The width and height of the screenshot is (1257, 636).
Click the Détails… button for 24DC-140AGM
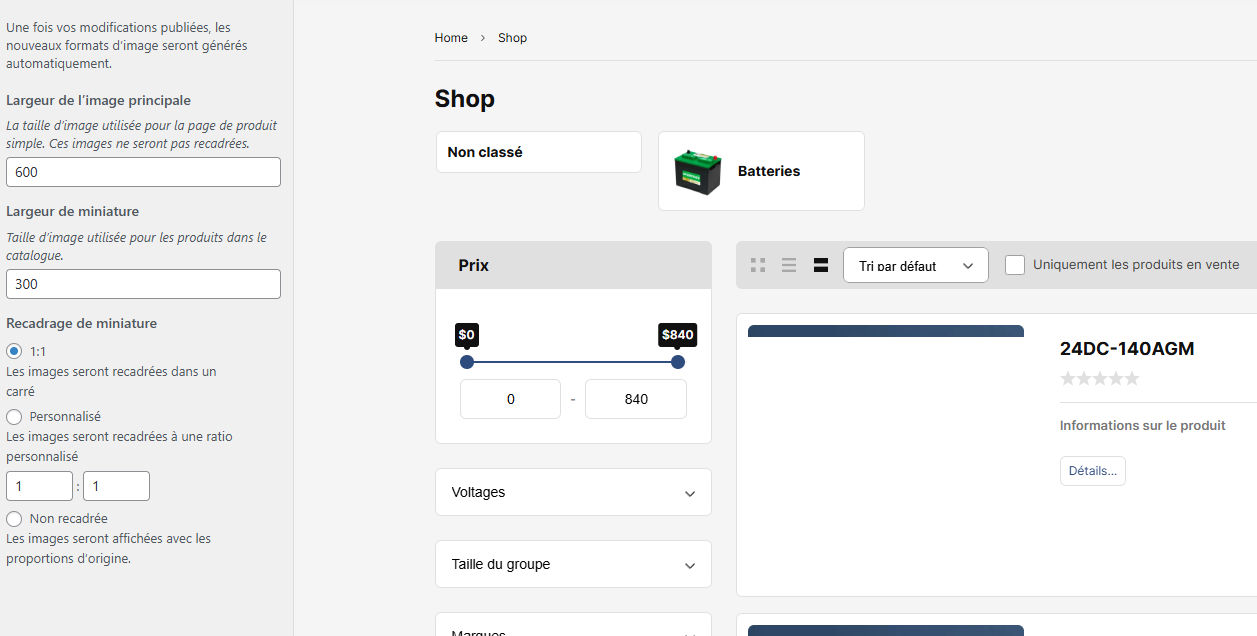pyautogui.click(x=1093, y=471)
